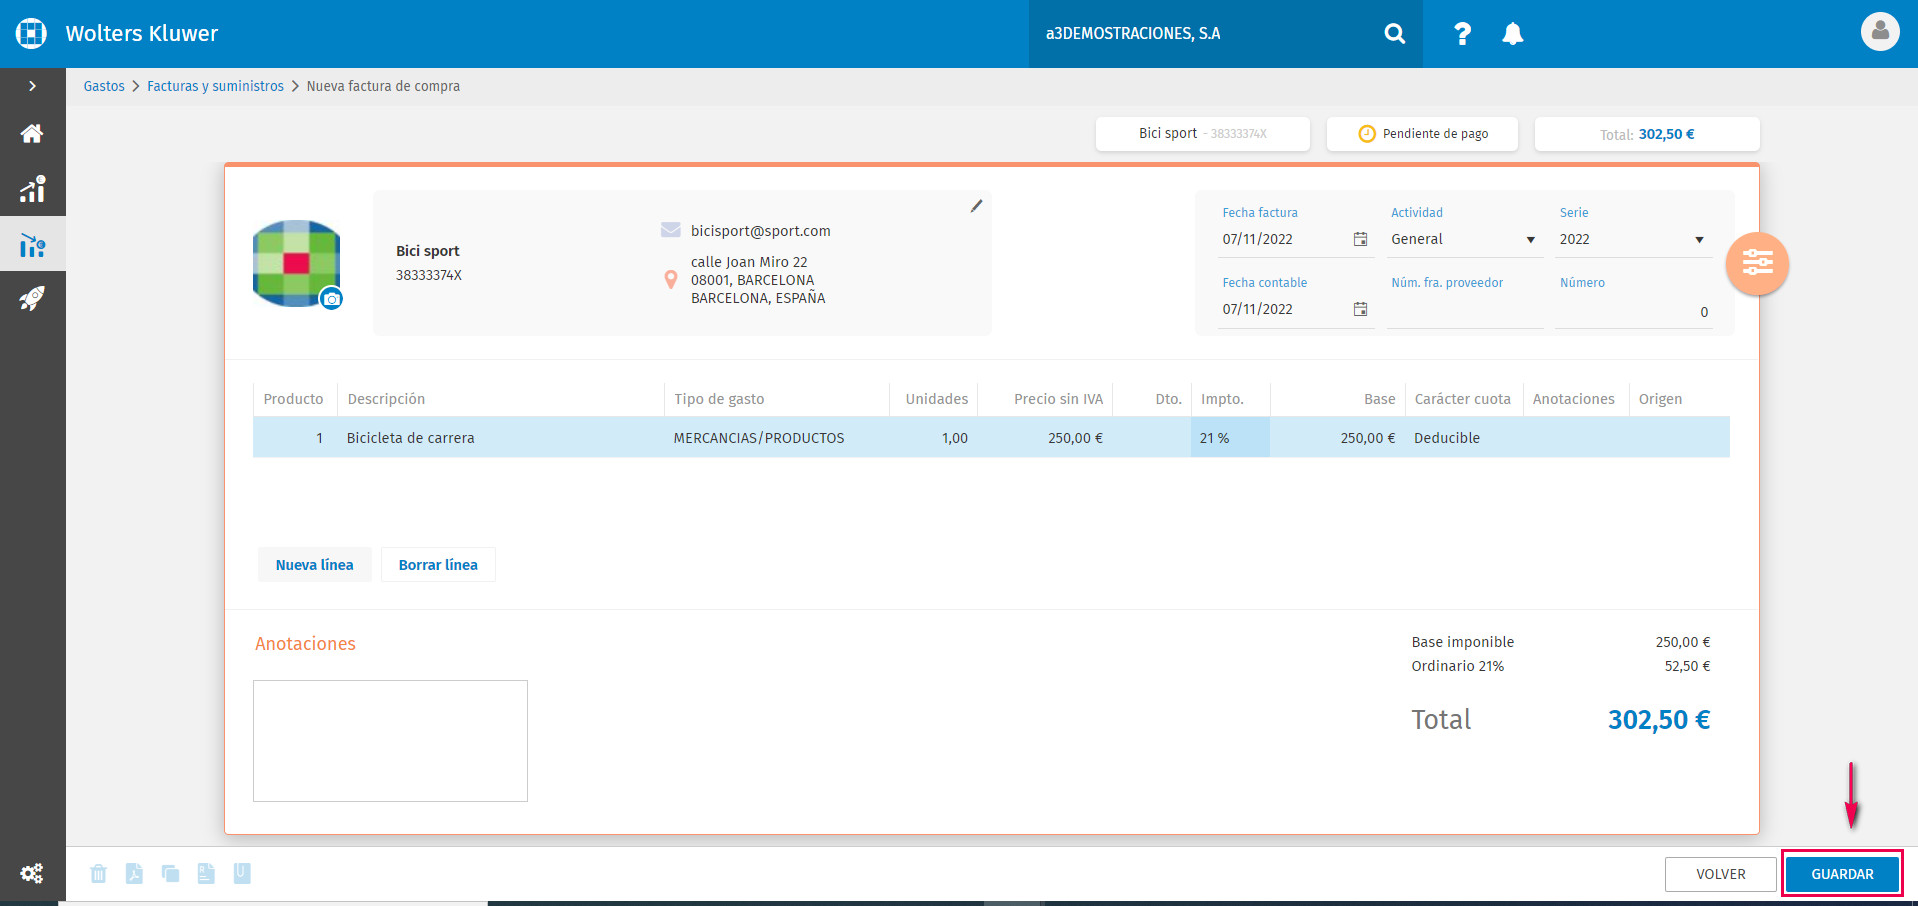
Task: Select the 21 % Impto. cell
Action: (1230, 438)
